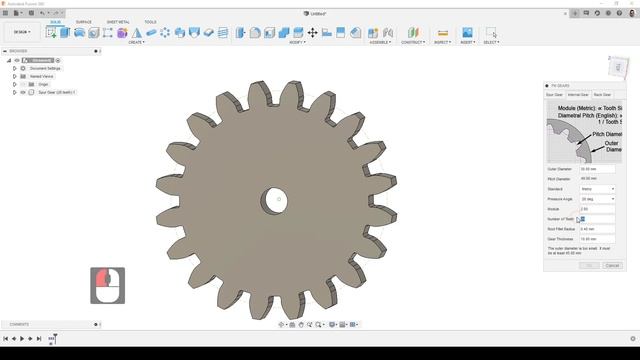Click the Gear Thickness input field
The width and height of the screenshot is (640, 360).
point(597,239)
